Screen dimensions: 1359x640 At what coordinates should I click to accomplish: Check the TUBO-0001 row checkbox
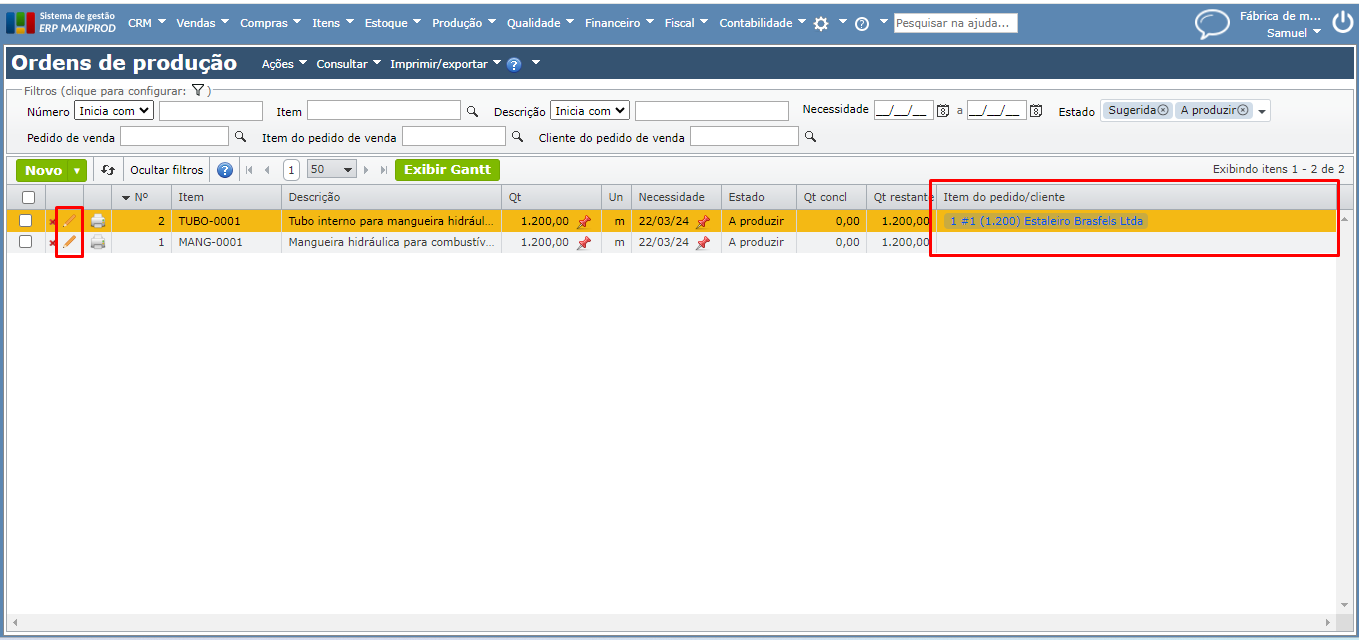[x=26, y=221]
